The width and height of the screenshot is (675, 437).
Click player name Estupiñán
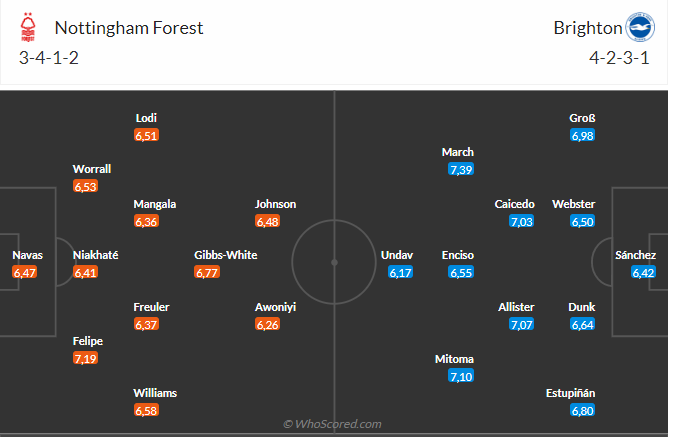570,393
